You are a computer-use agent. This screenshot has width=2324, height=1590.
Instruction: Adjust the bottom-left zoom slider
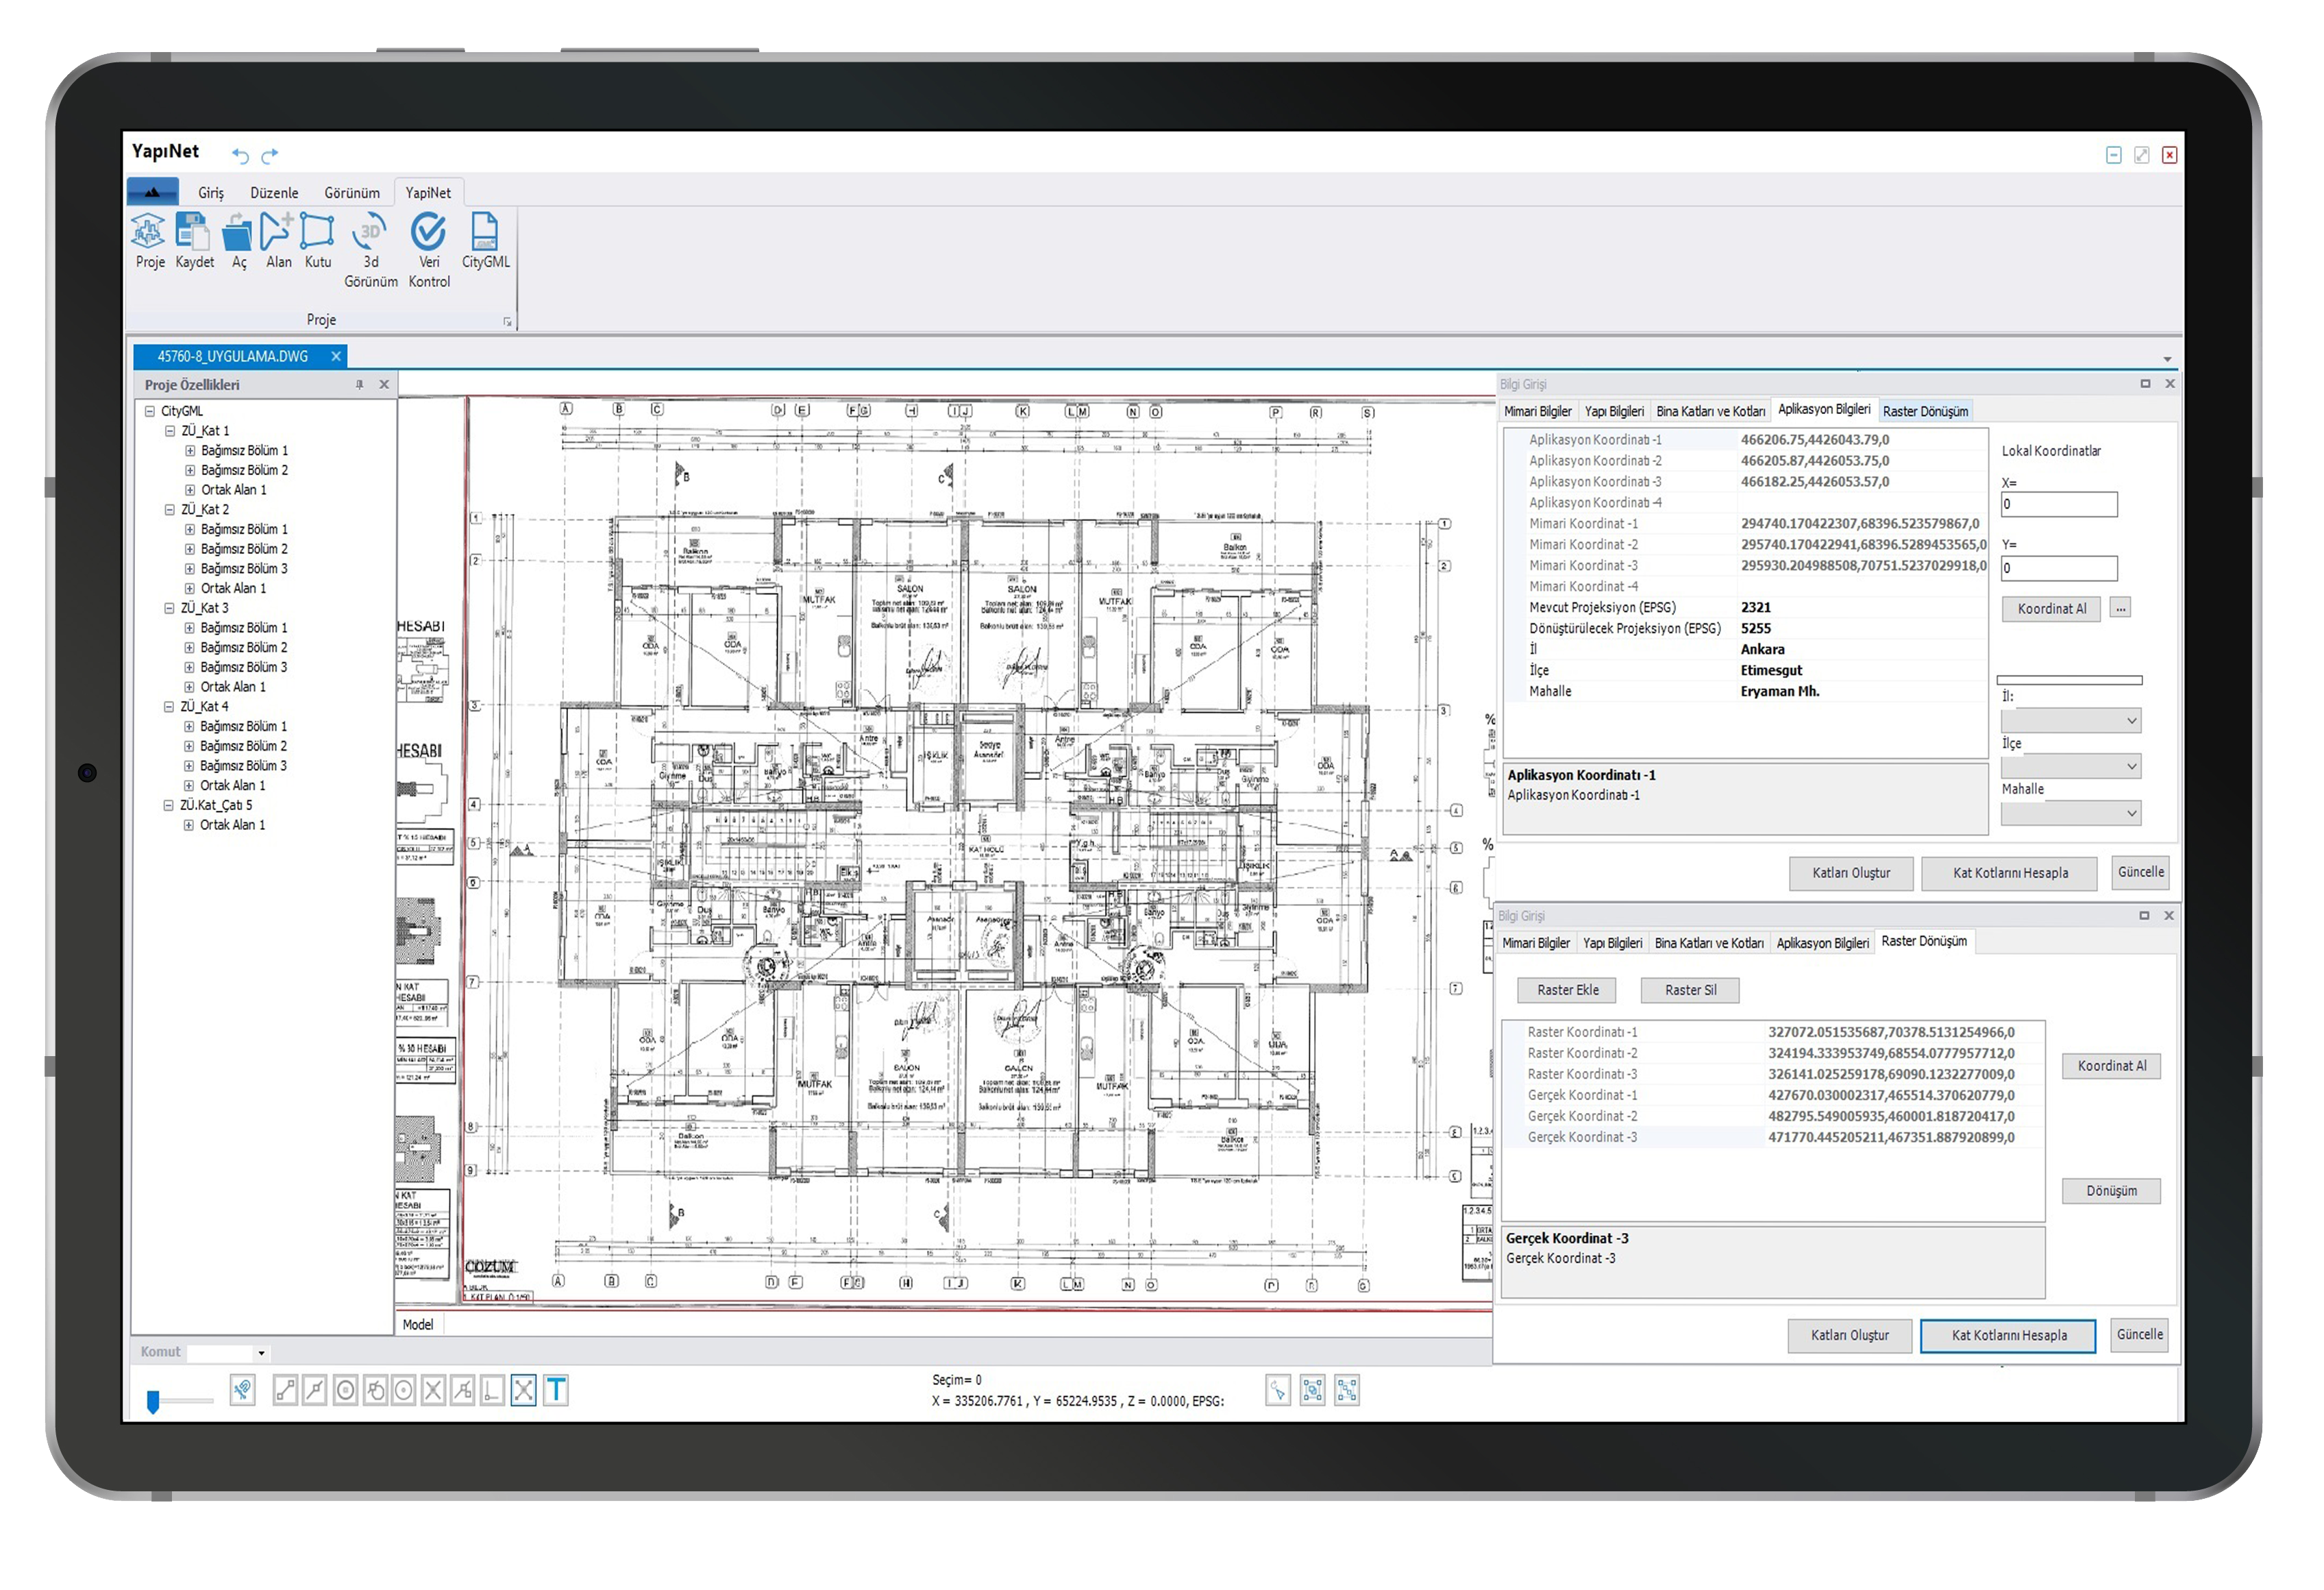point(153,1402)
